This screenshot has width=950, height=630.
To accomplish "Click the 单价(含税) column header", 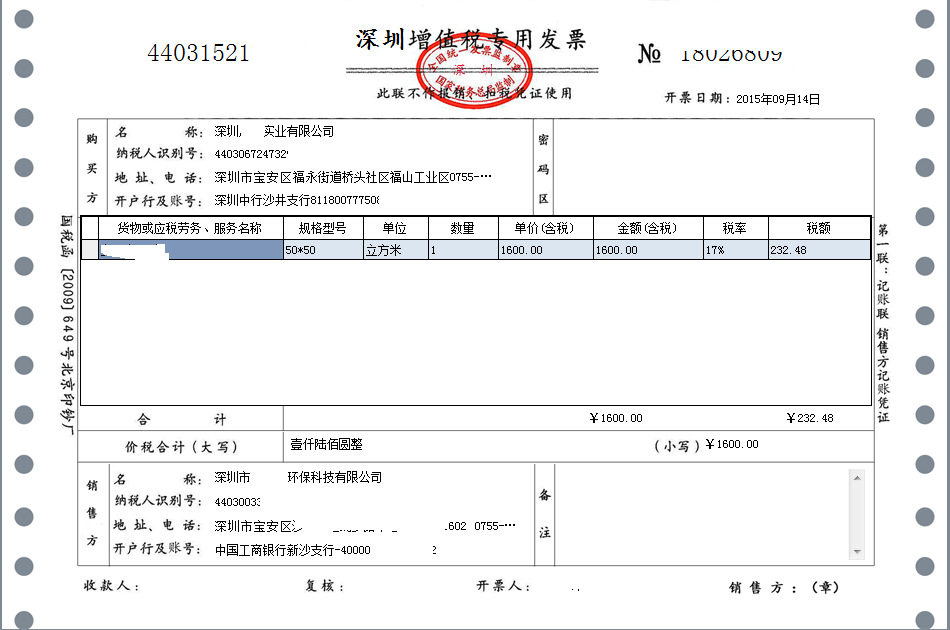I will point(545,228).
